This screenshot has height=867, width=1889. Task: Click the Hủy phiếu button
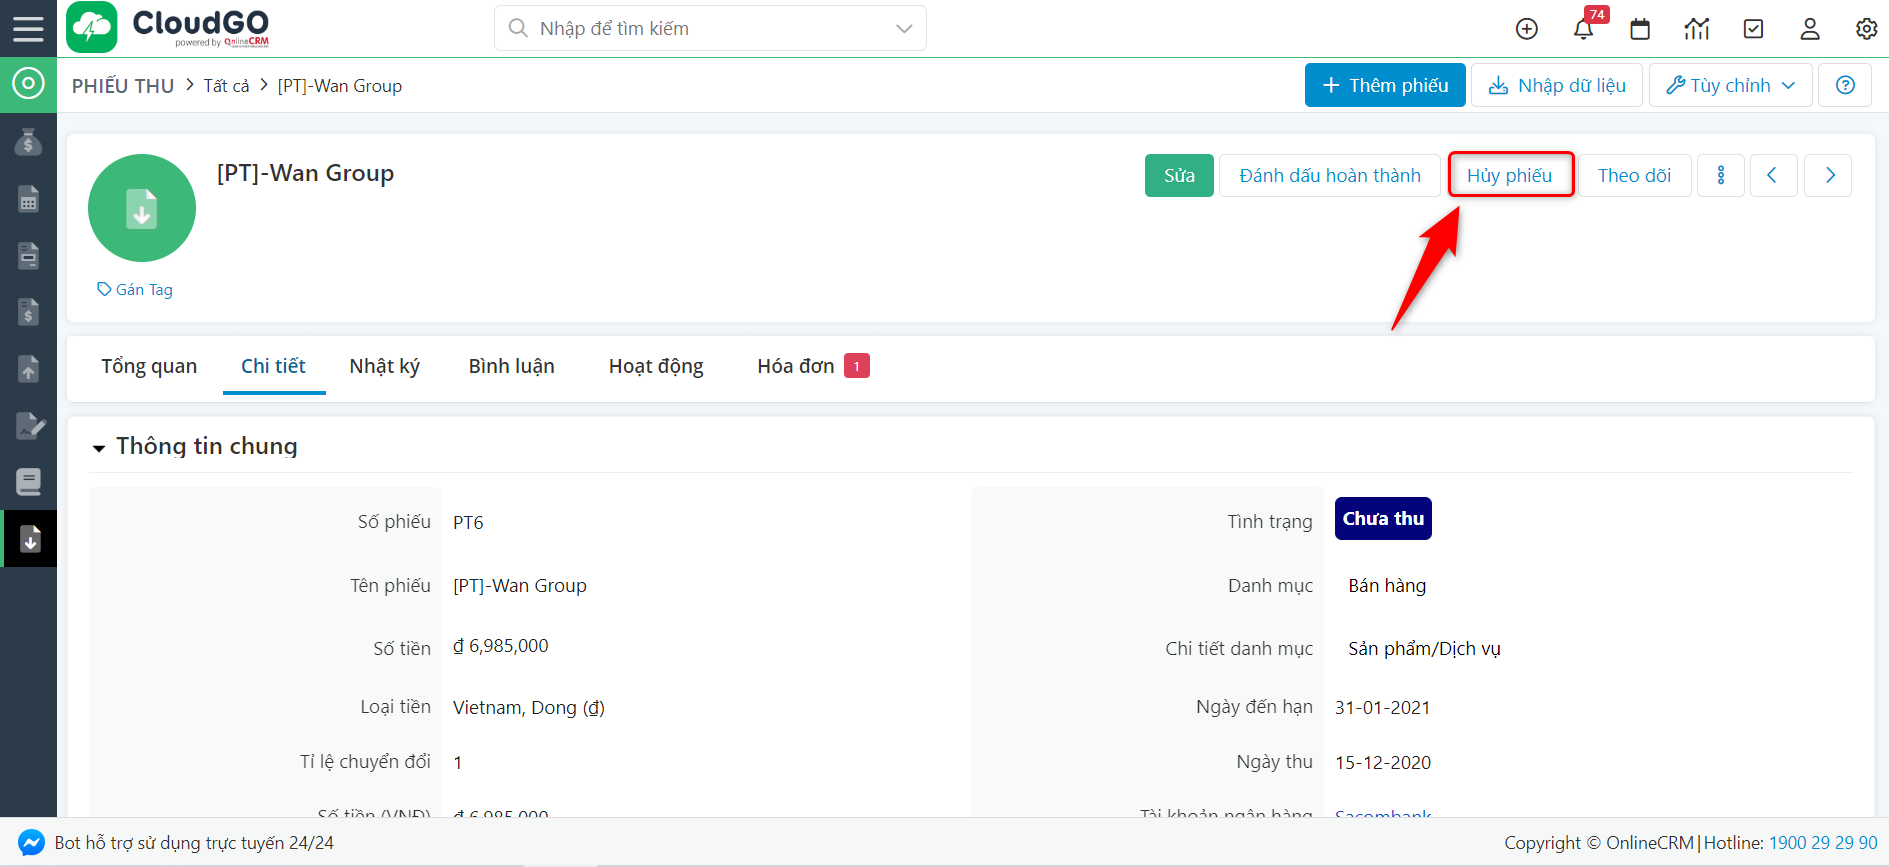pos(1510,175)
